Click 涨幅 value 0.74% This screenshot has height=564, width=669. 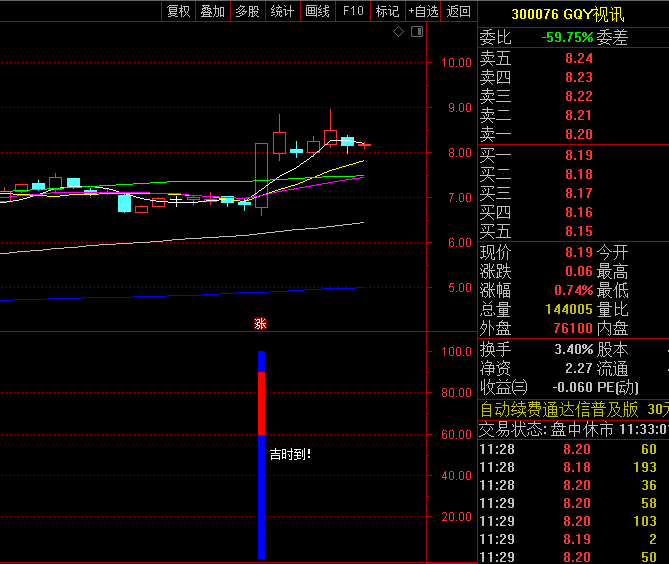(x=573, y=291)
